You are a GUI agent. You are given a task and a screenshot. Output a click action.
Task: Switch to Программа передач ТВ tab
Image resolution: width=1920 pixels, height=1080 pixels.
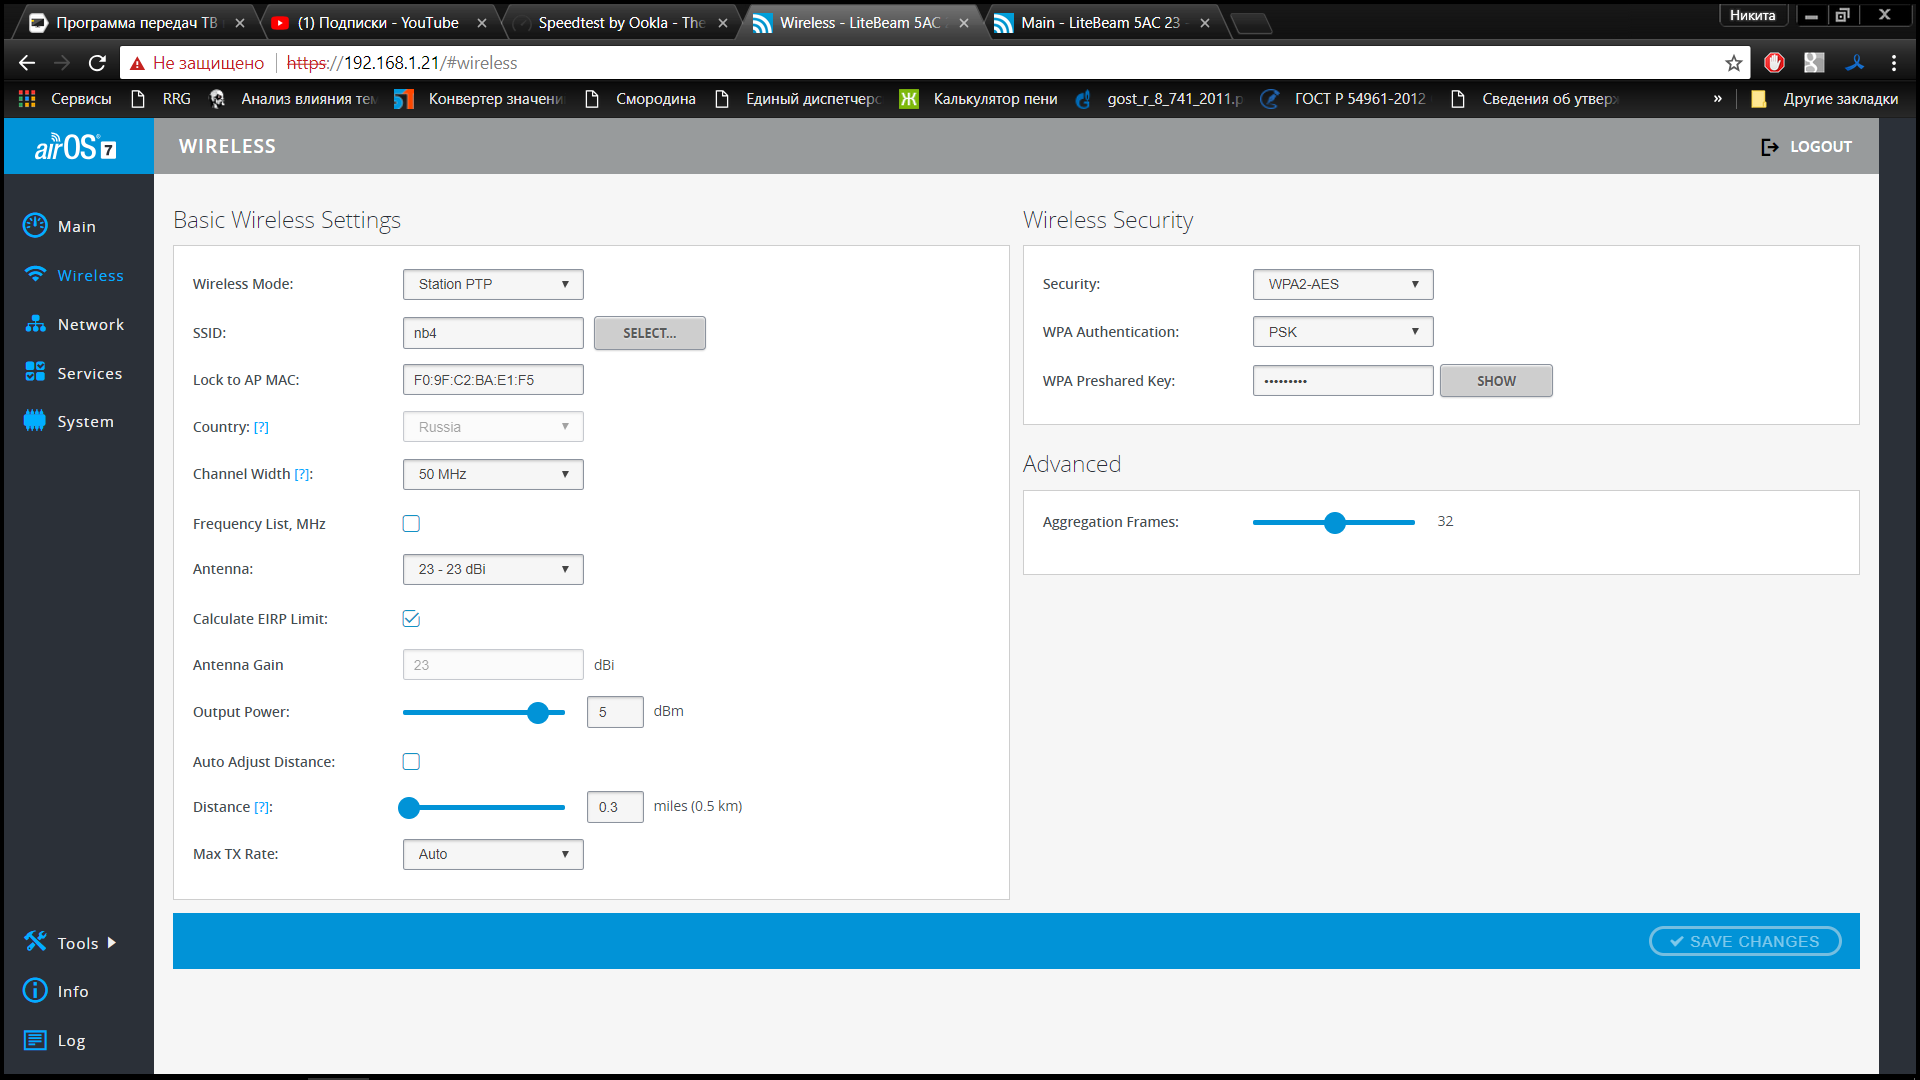tap(136, 23)
